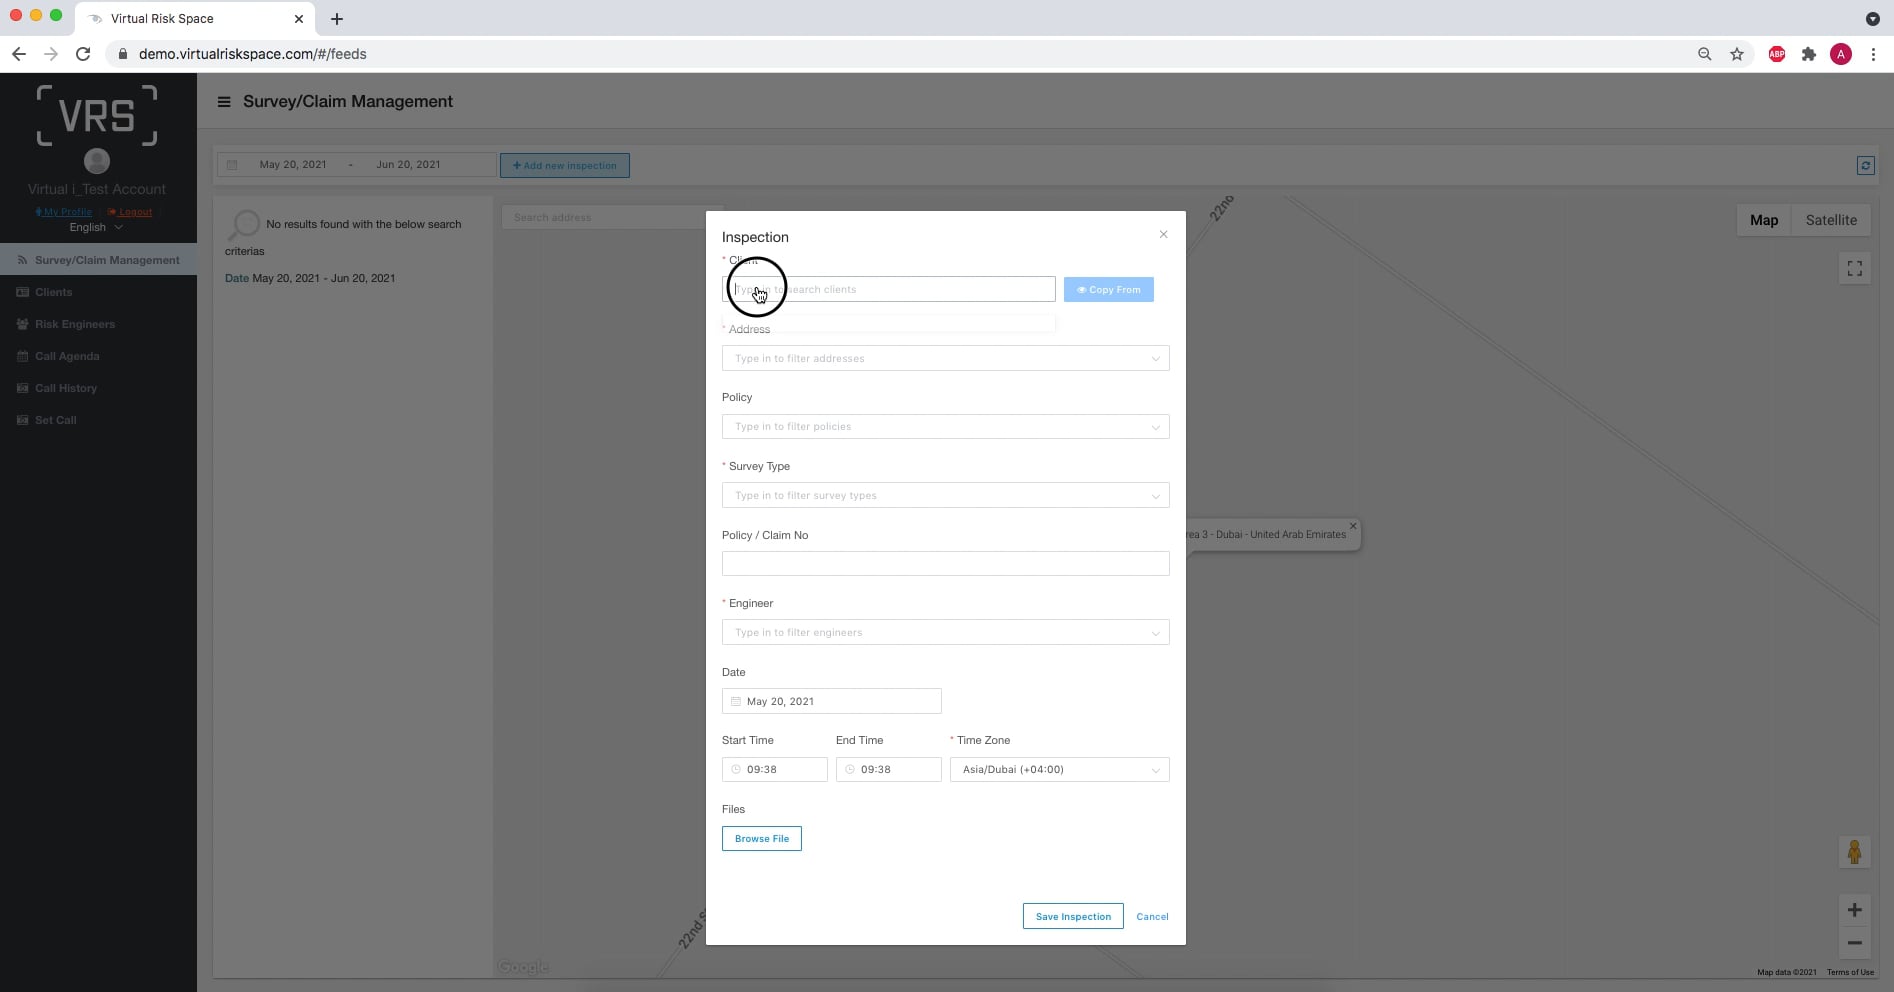
Task: Open the Engineer dropdown
Action: [945, 633]
